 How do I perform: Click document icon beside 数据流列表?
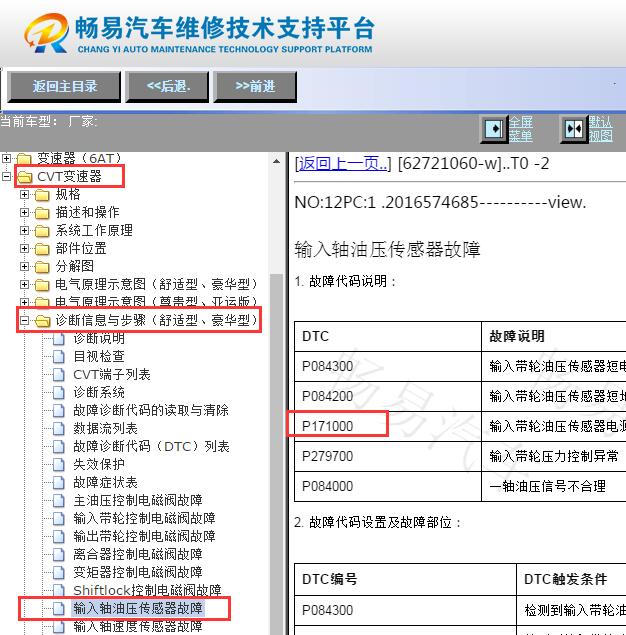(x=59, y=428)
